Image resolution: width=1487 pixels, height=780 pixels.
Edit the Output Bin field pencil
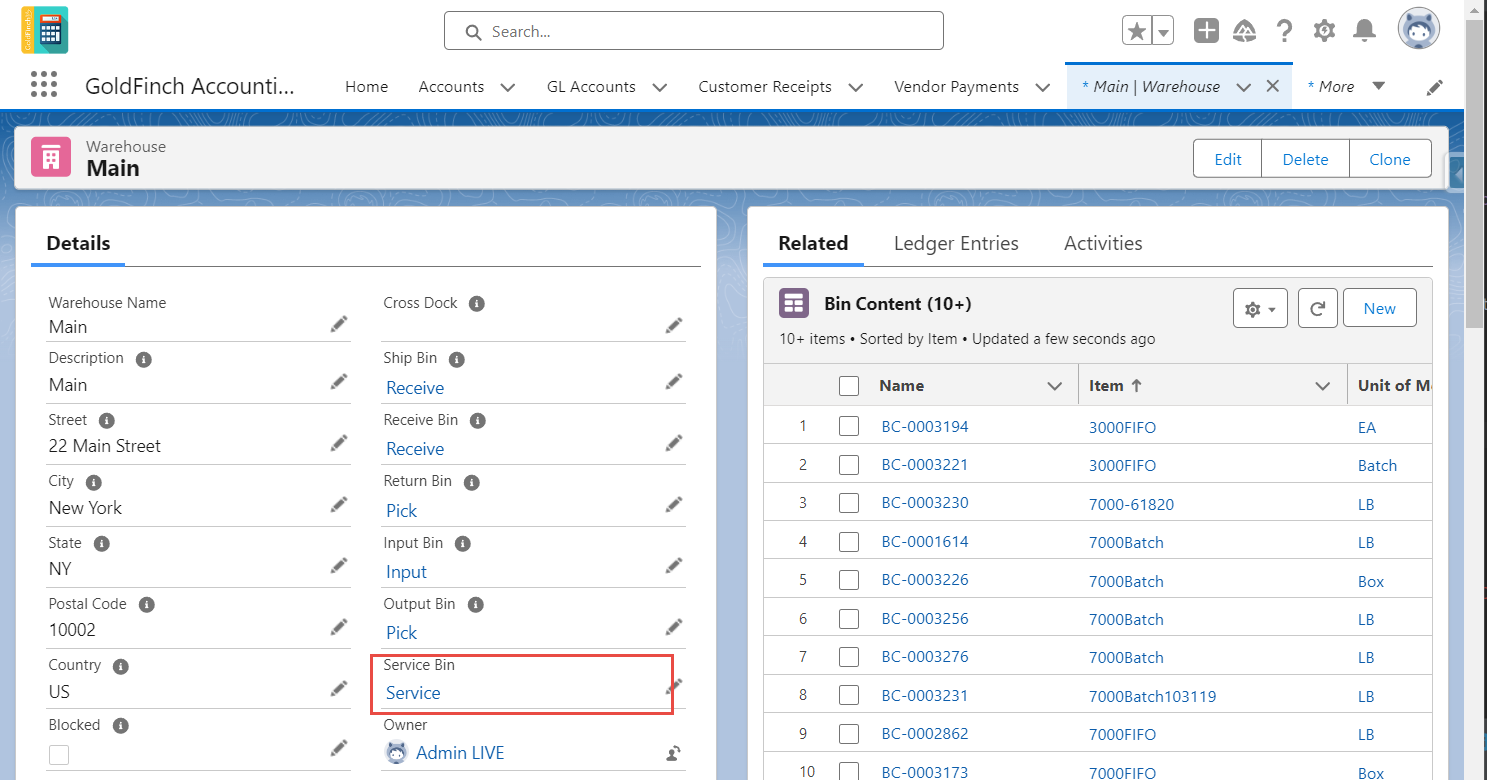click(x=674, y=626)
